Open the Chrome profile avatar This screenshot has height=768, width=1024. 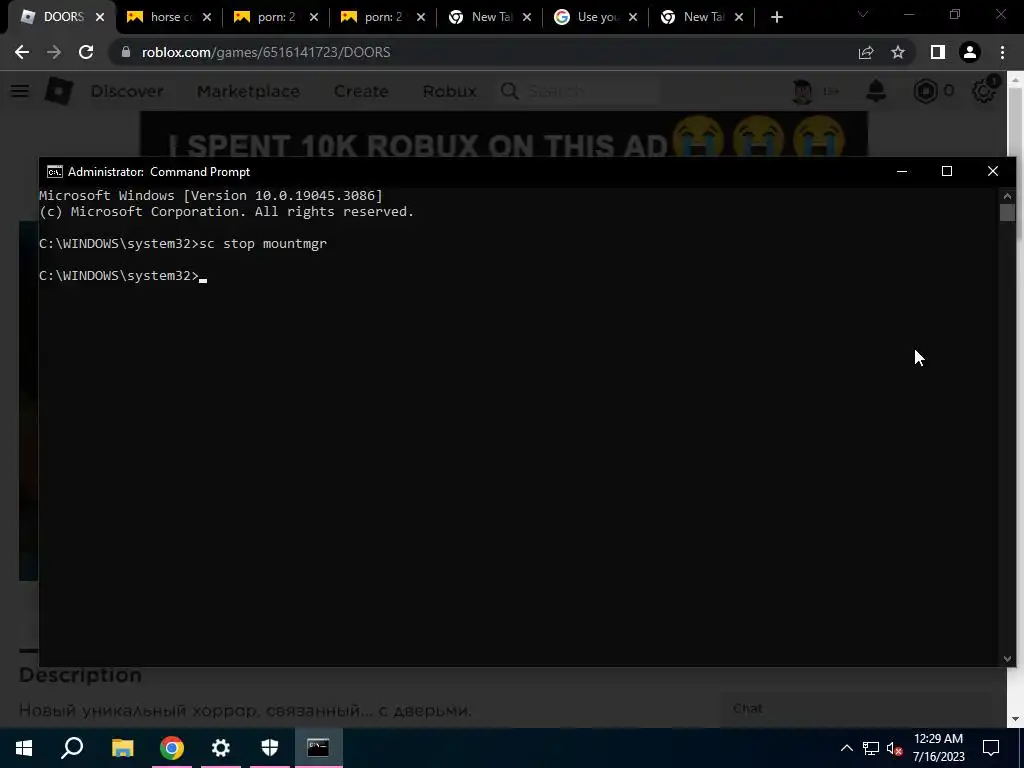click(970, 52)
